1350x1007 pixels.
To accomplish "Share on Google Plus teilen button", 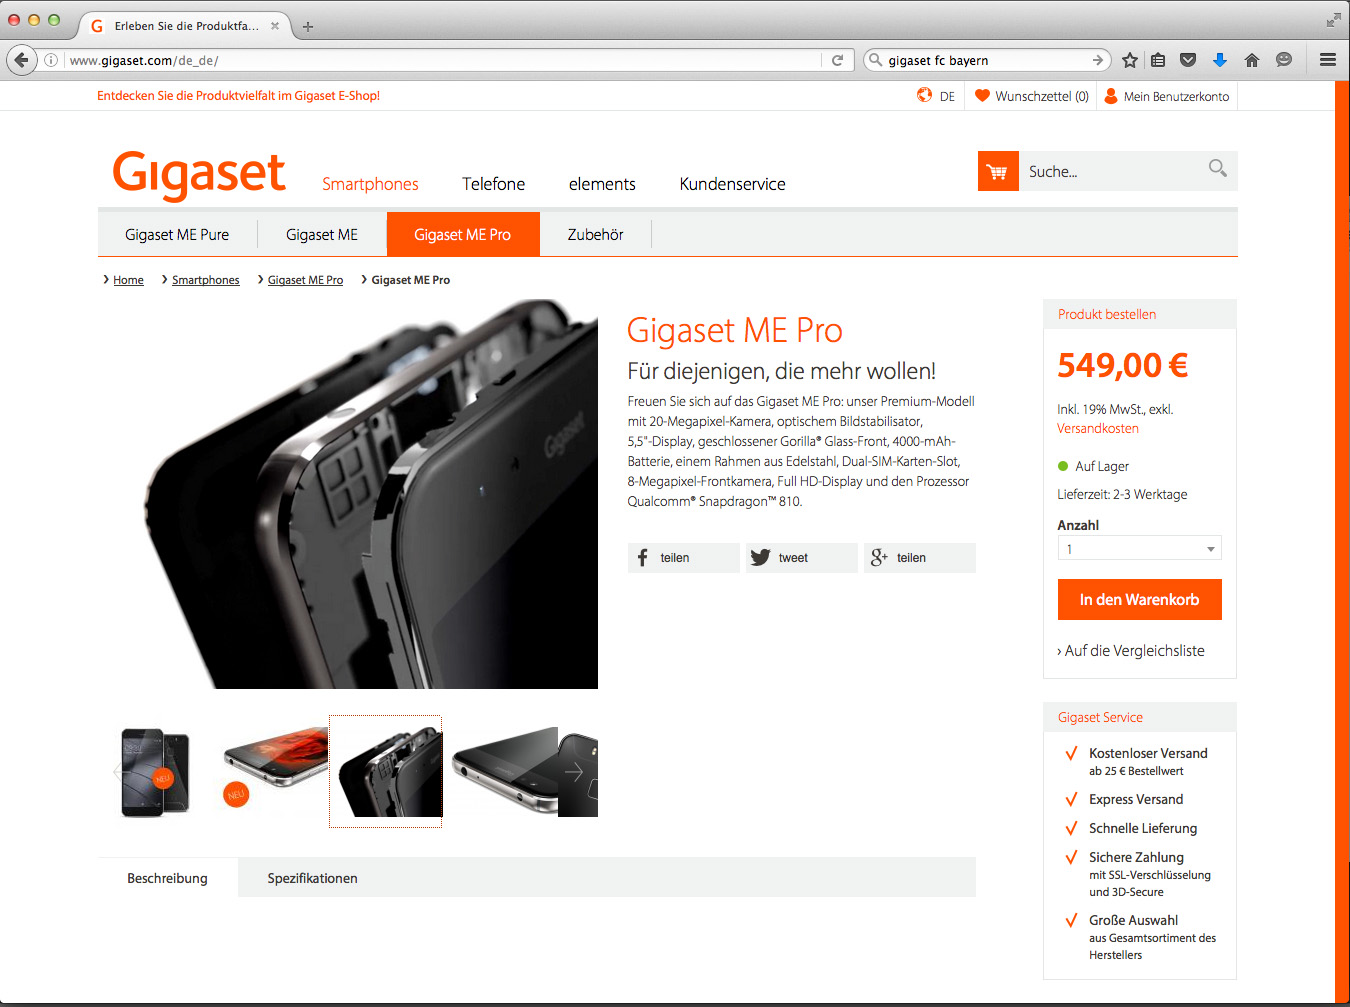I will (920, 558).
